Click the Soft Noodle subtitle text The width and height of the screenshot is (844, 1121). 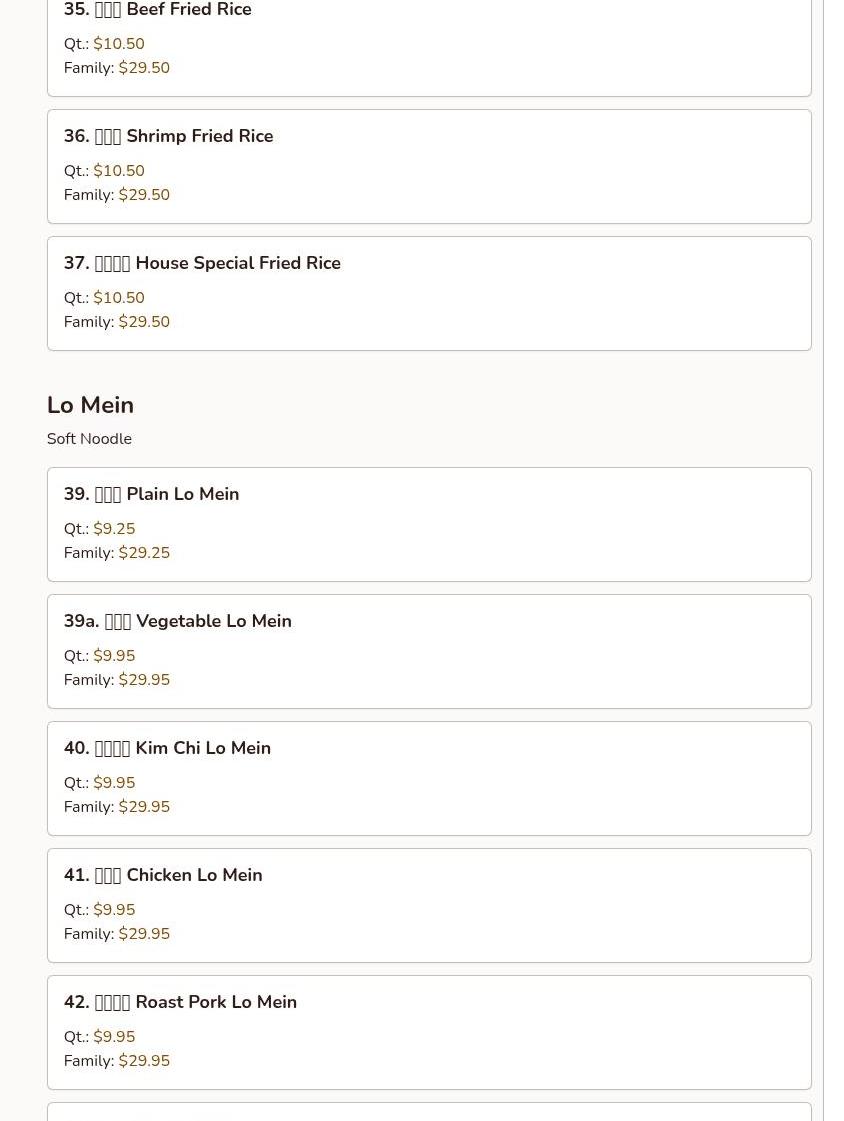[89, 439]
